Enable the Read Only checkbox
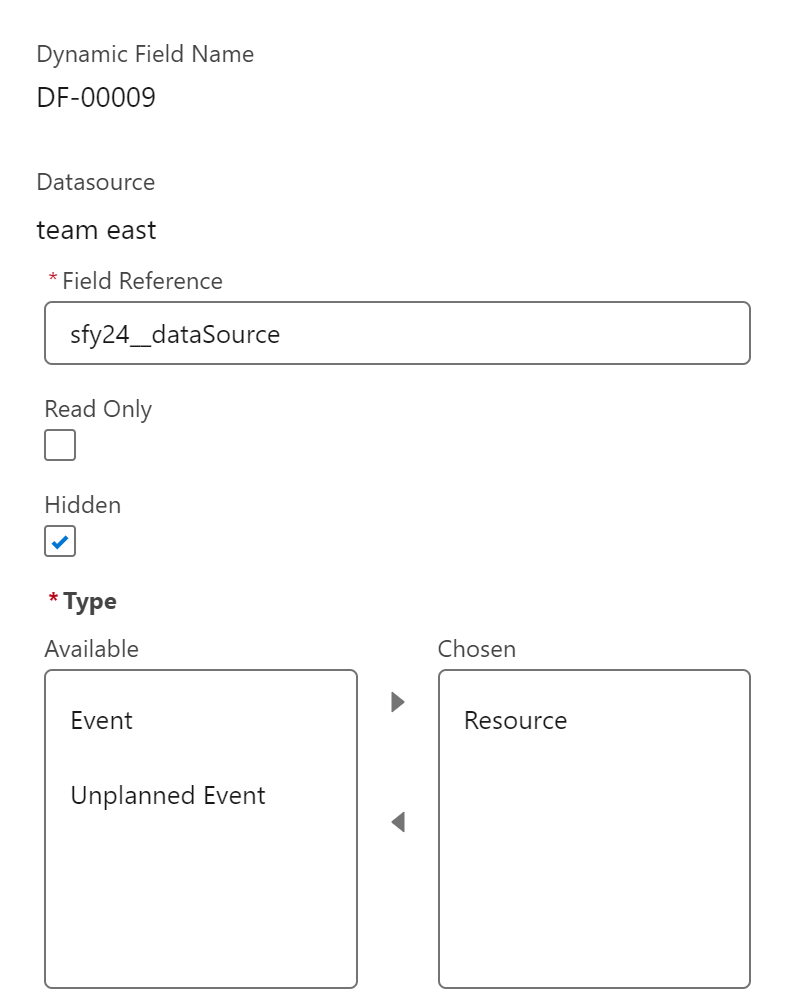794x1002 pixels. tap(60, 445)
